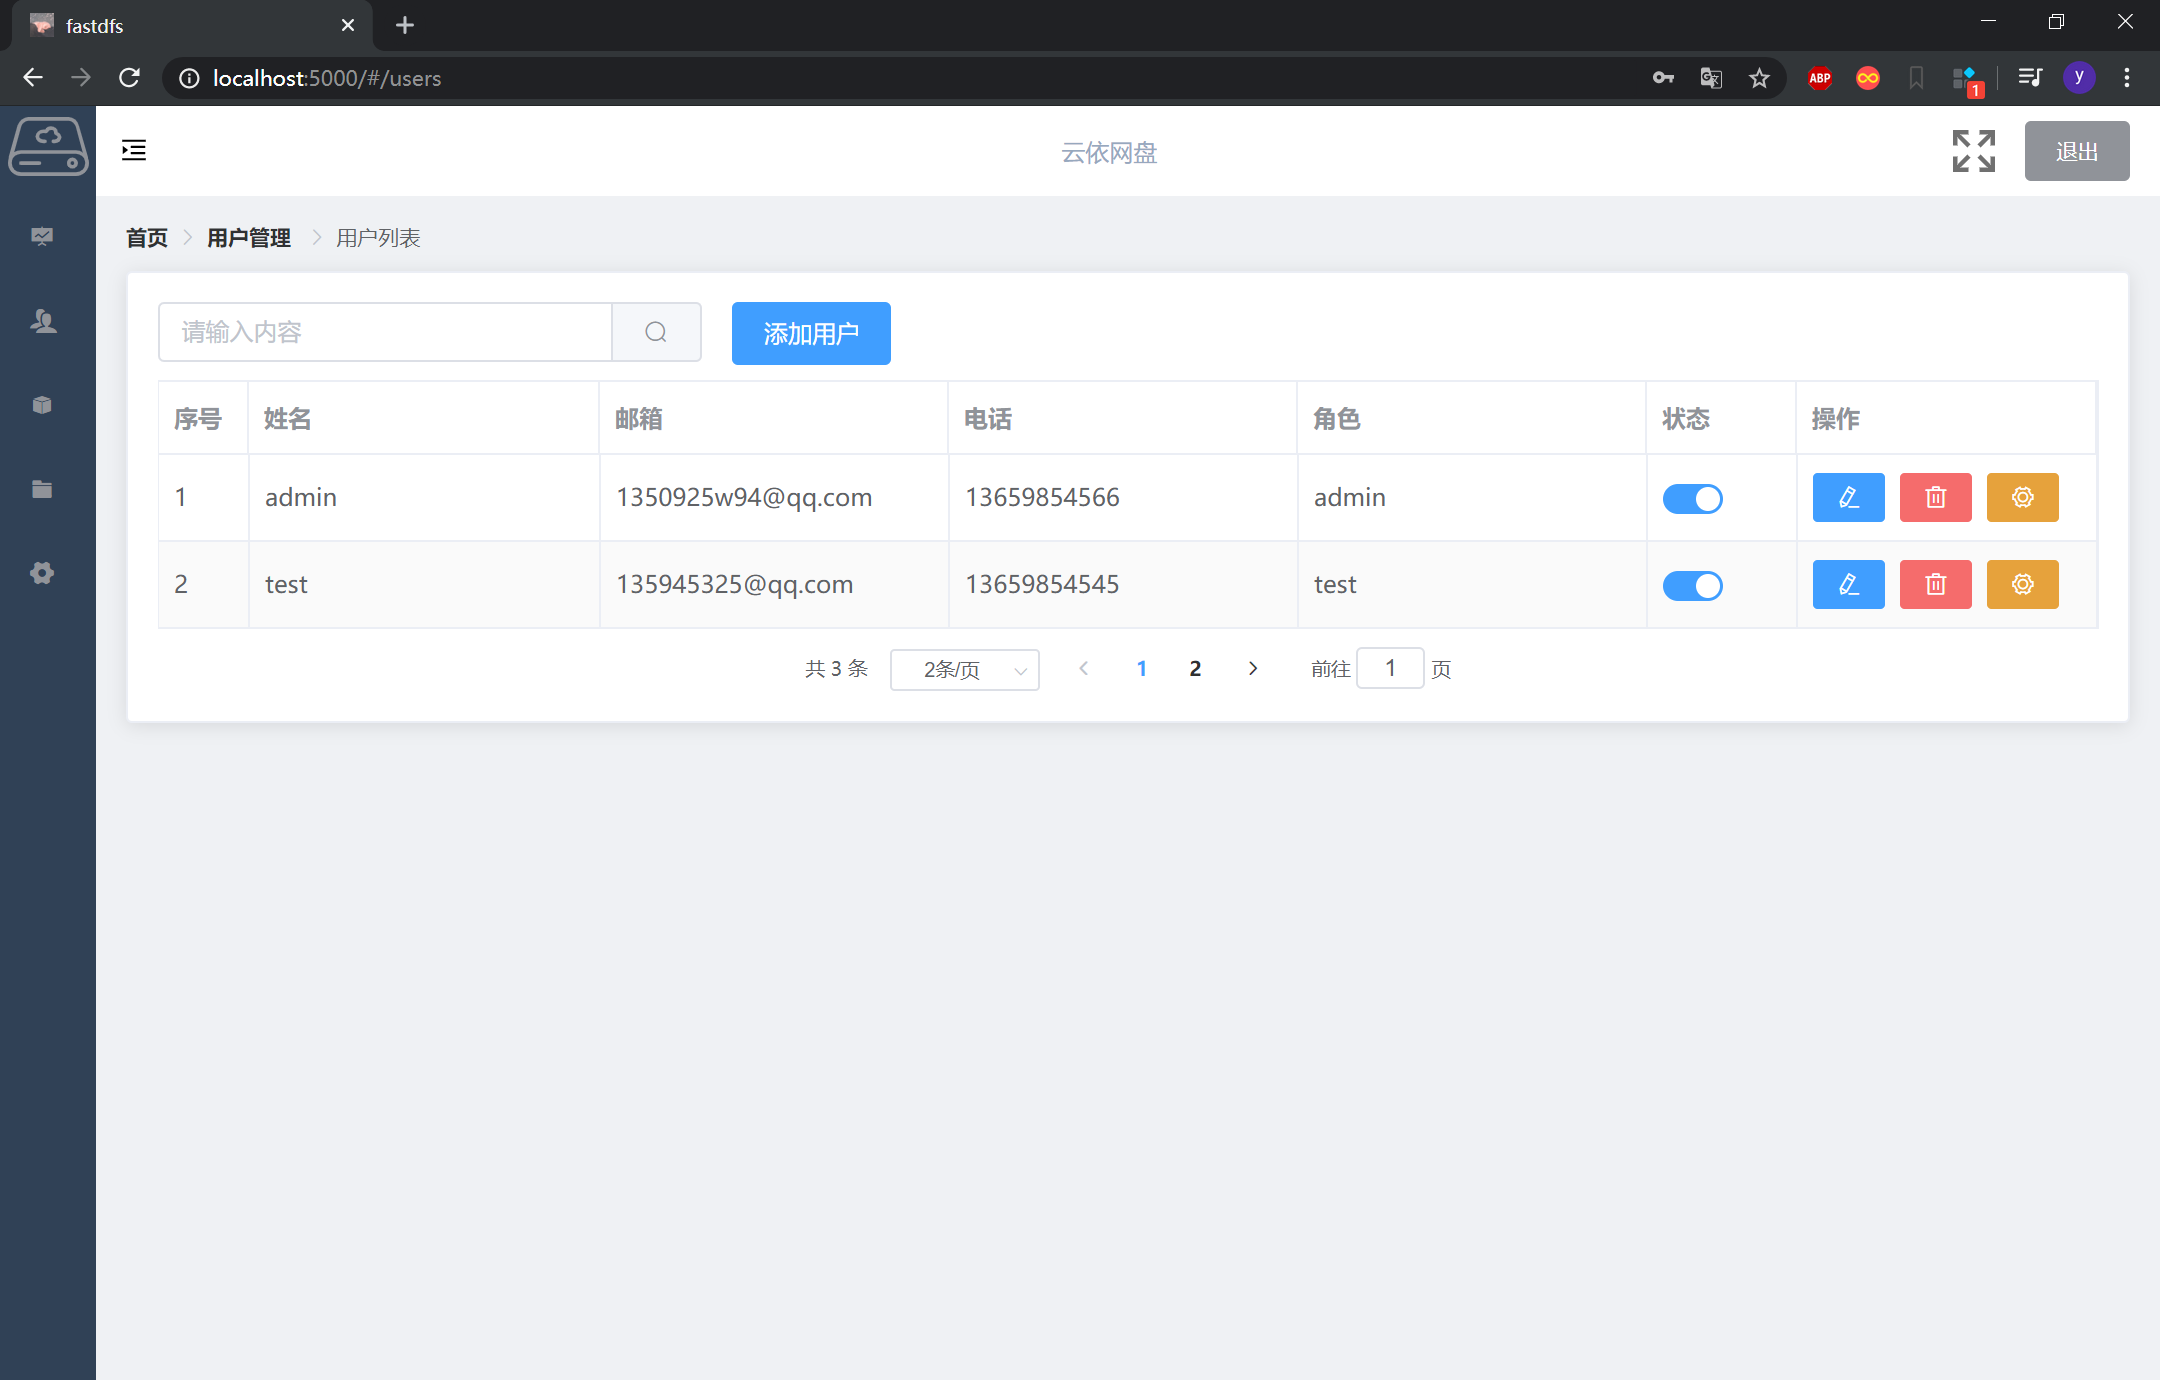Expand the 2条/页 page size dropdown
The image size is (2160, 1380).
point(964,670)
